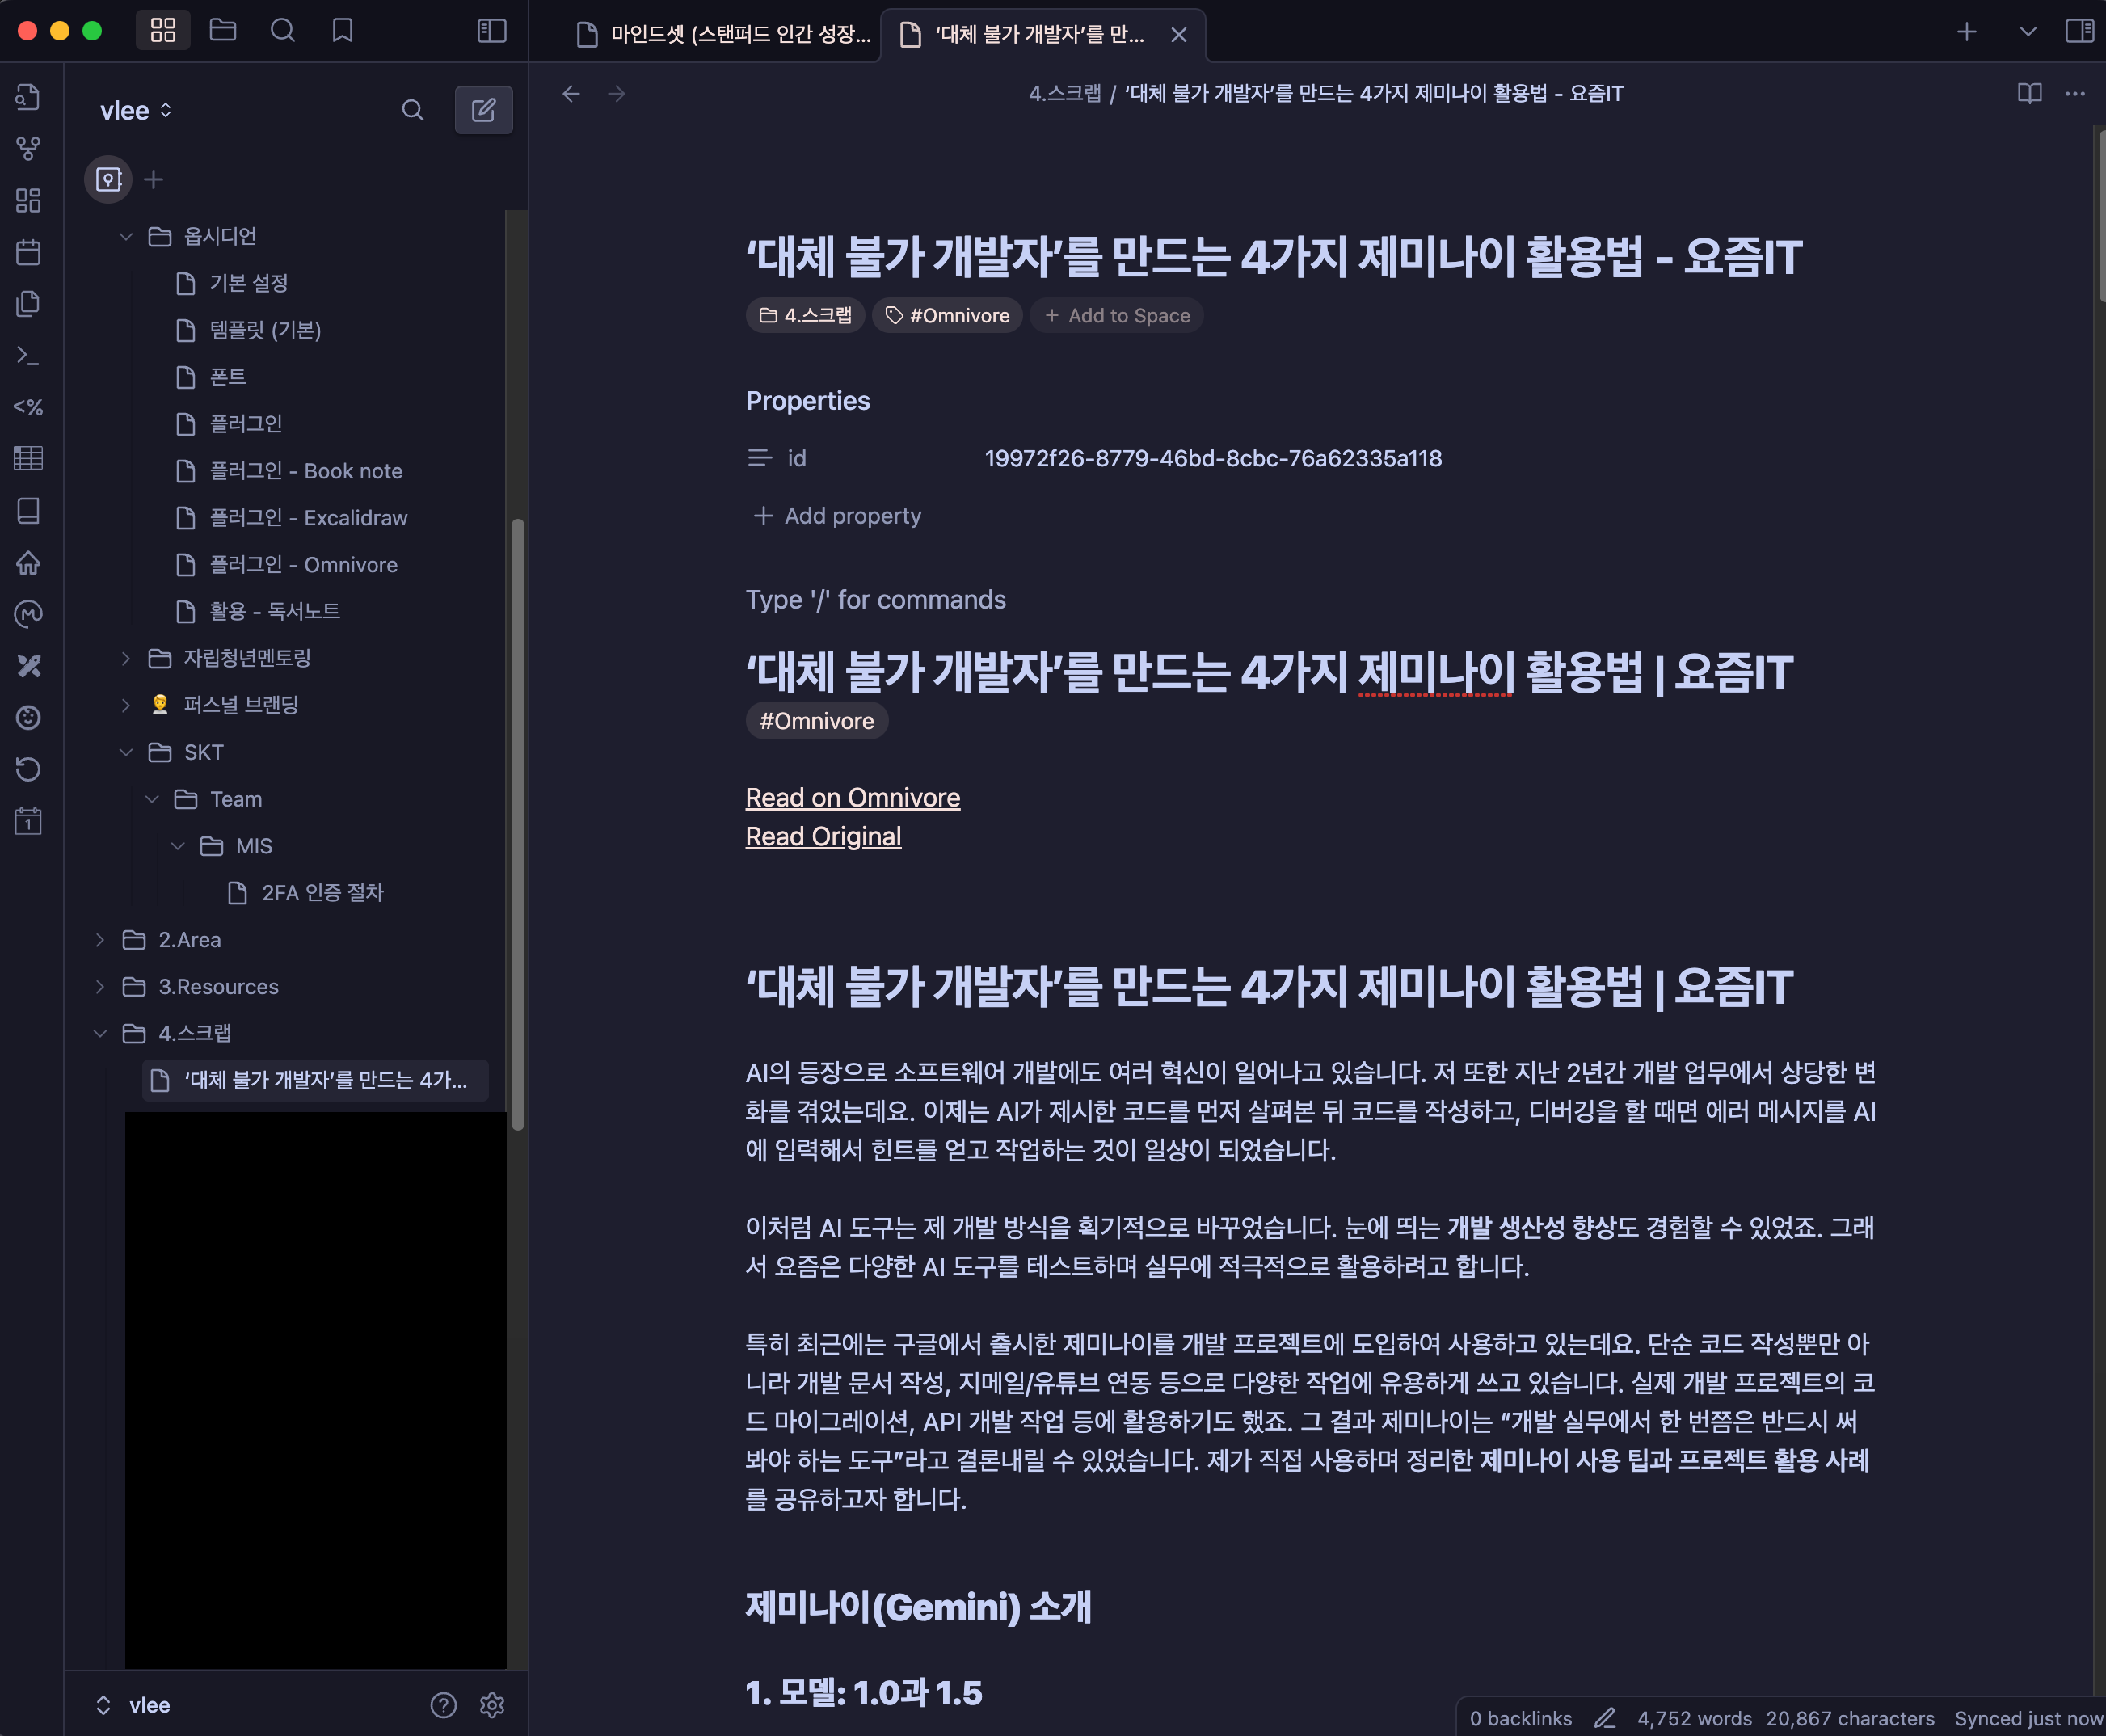This screenshot has height=1736, width=2106.
Task: Toggle the left sidebar panel
Action: [491, 31]
